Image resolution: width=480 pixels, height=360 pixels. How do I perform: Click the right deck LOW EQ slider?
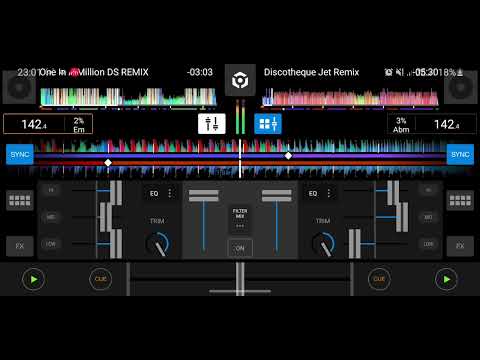[355, 244]
